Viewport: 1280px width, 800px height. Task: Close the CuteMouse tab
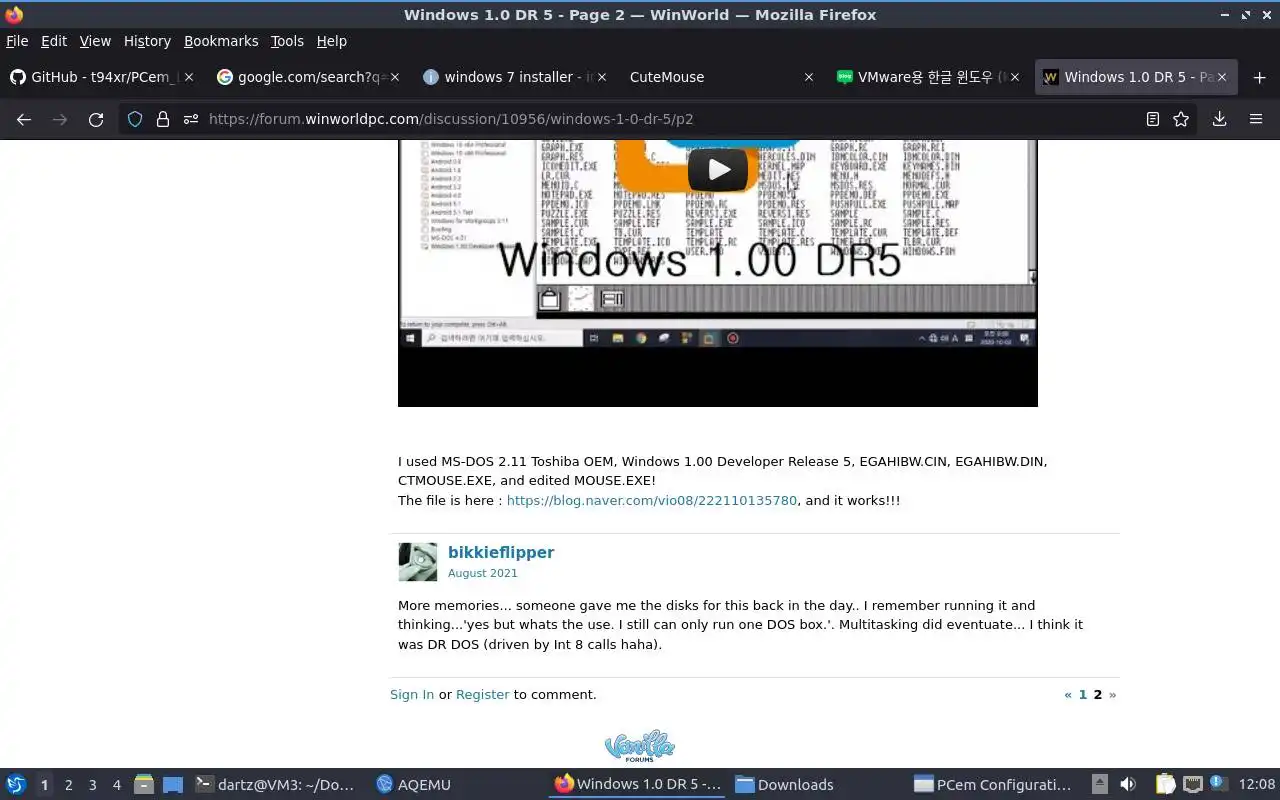[x=809, y=77]
